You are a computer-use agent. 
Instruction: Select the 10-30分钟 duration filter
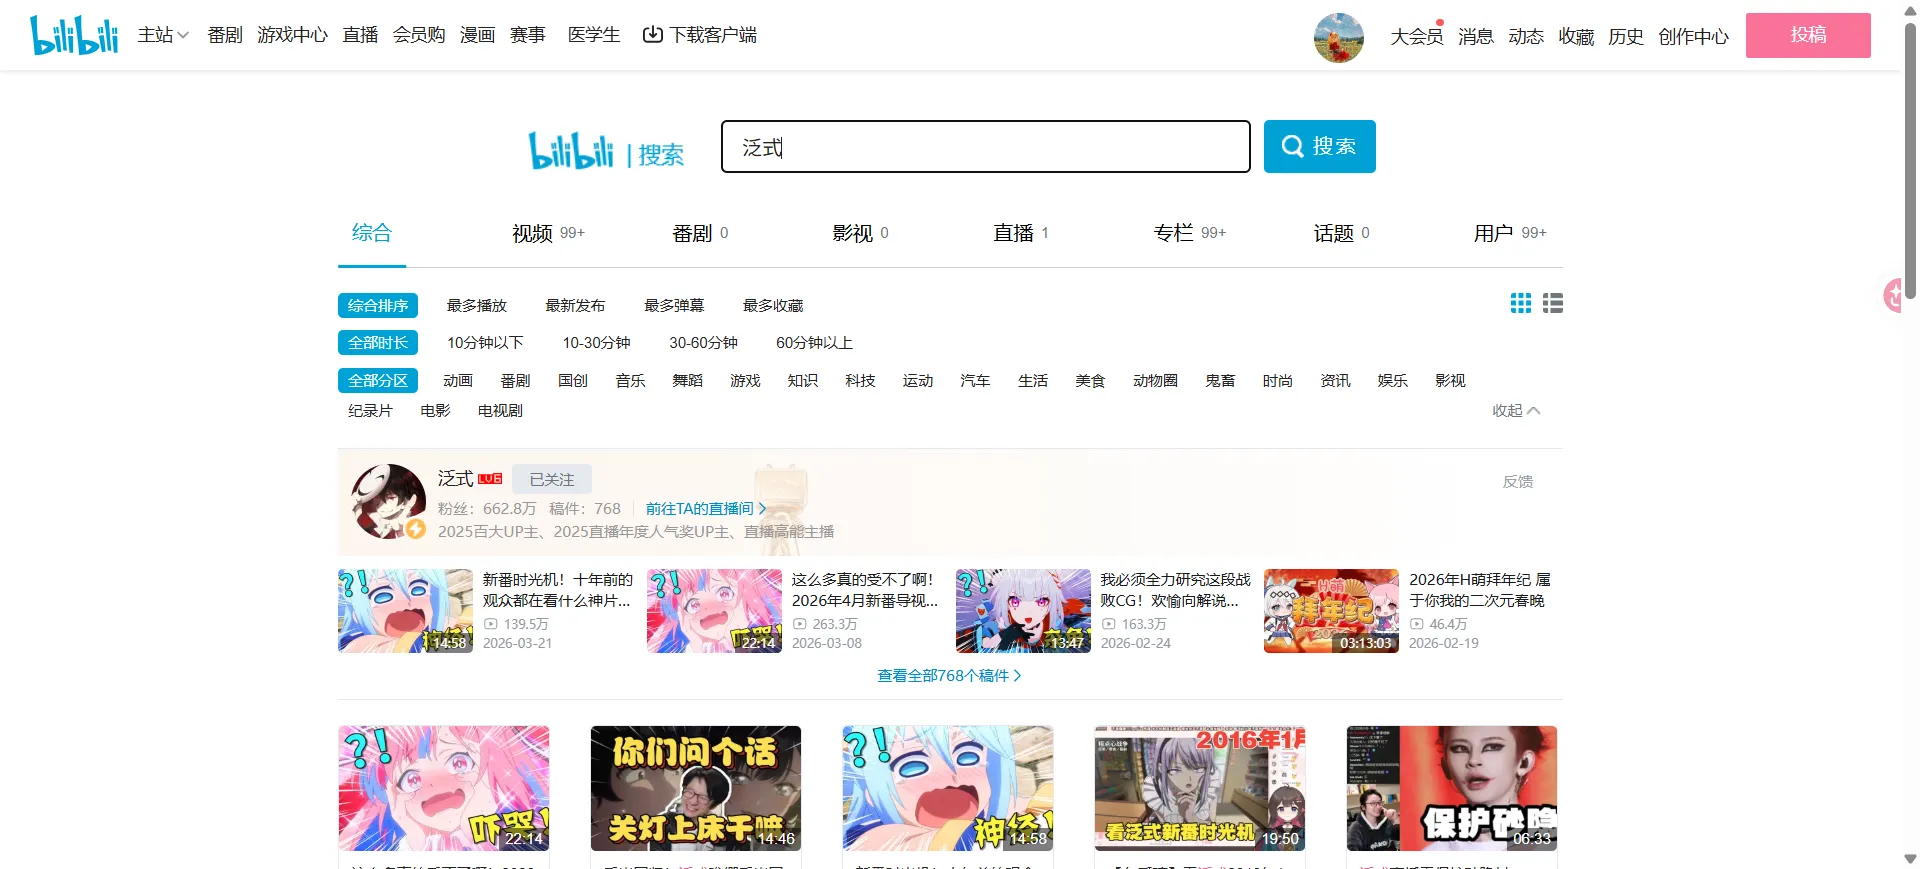pos(596,343)
